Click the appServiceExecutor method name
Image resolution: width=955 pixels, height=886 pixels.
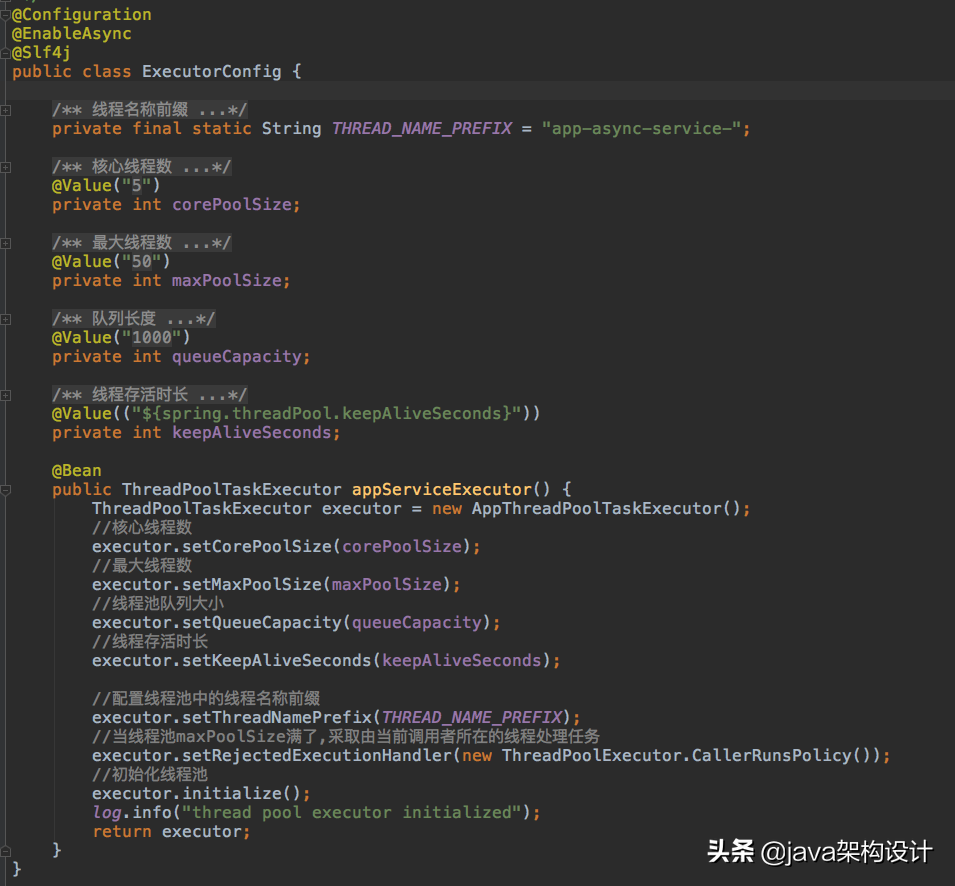pyautogui.click(x=442, y=490)
